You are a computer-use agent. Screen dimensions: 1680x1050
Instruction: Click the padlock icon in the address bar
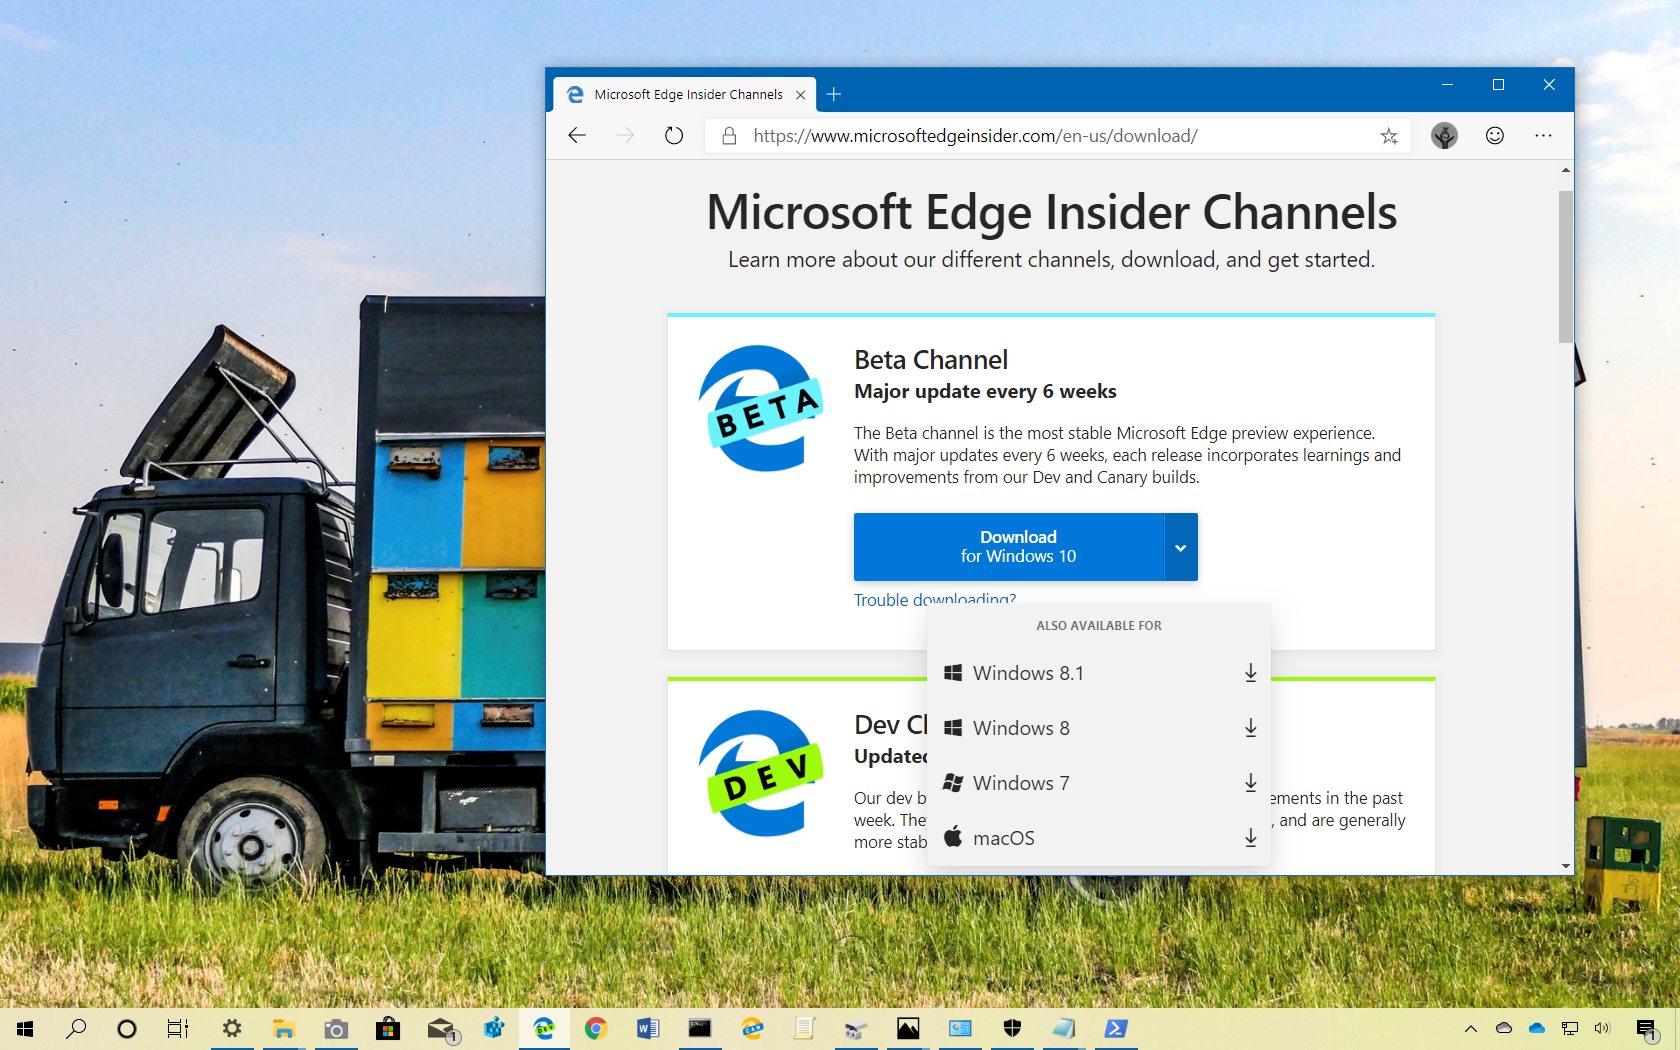(729, 136)
